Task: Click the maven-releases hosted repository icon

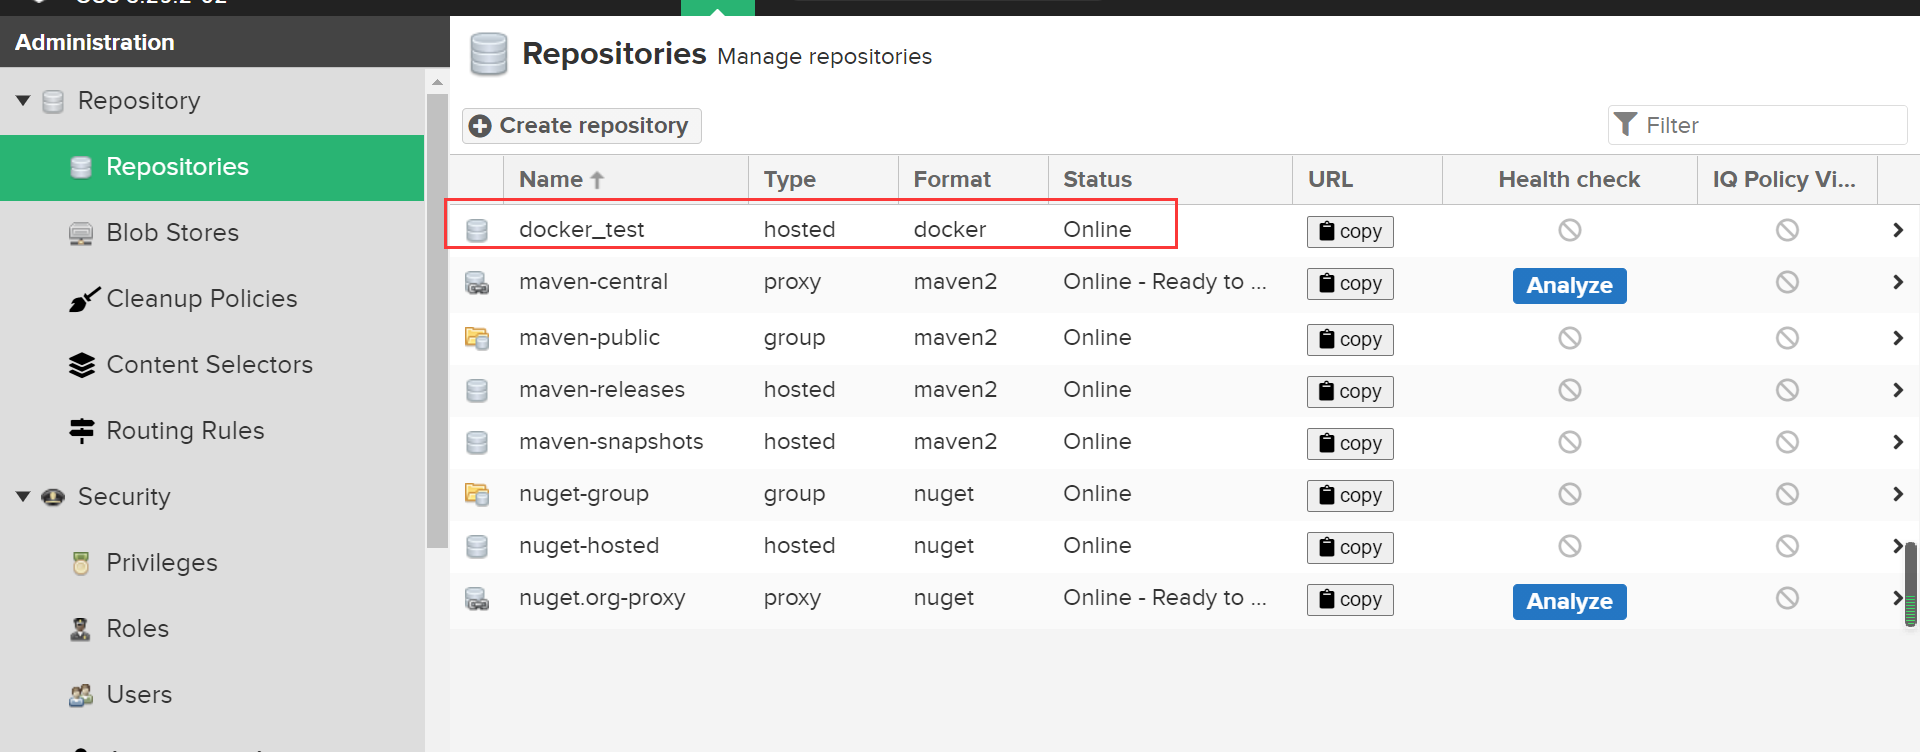Action: (477, 390)
